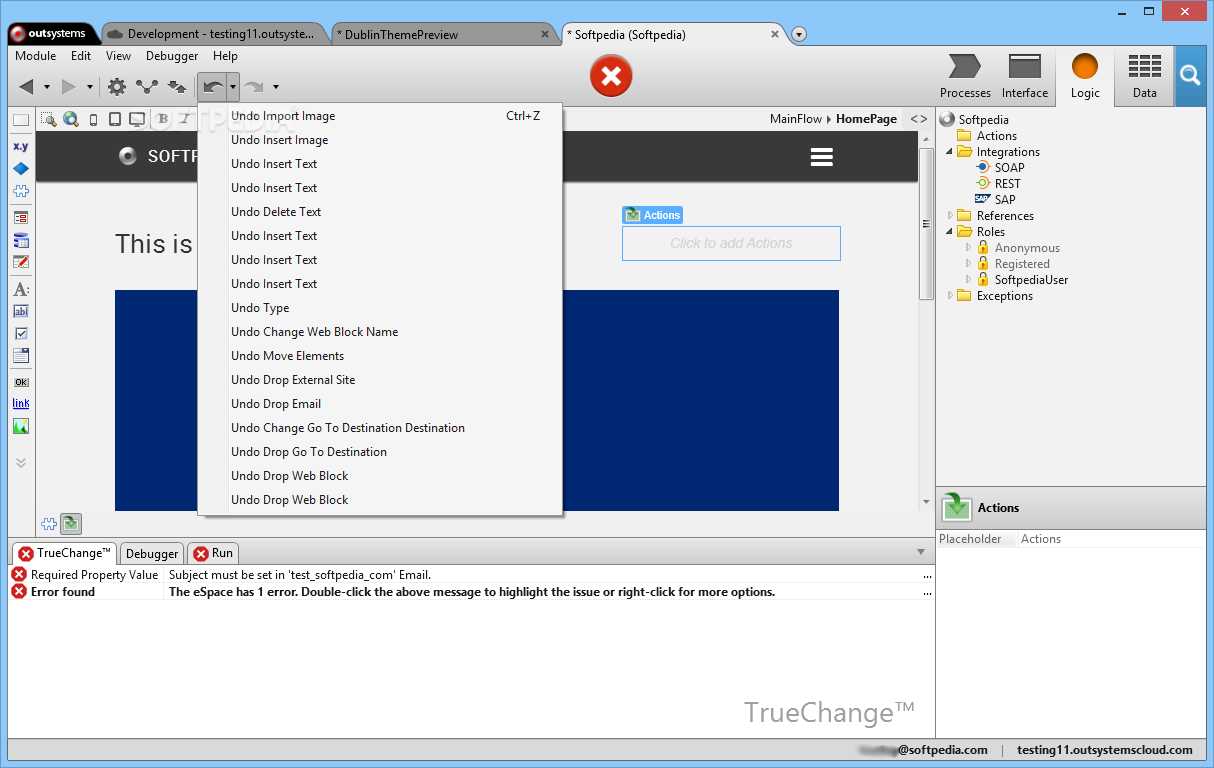This screenshot has width=1214, height=768.
Task: Expand the References folder
Action: (951, 216)
